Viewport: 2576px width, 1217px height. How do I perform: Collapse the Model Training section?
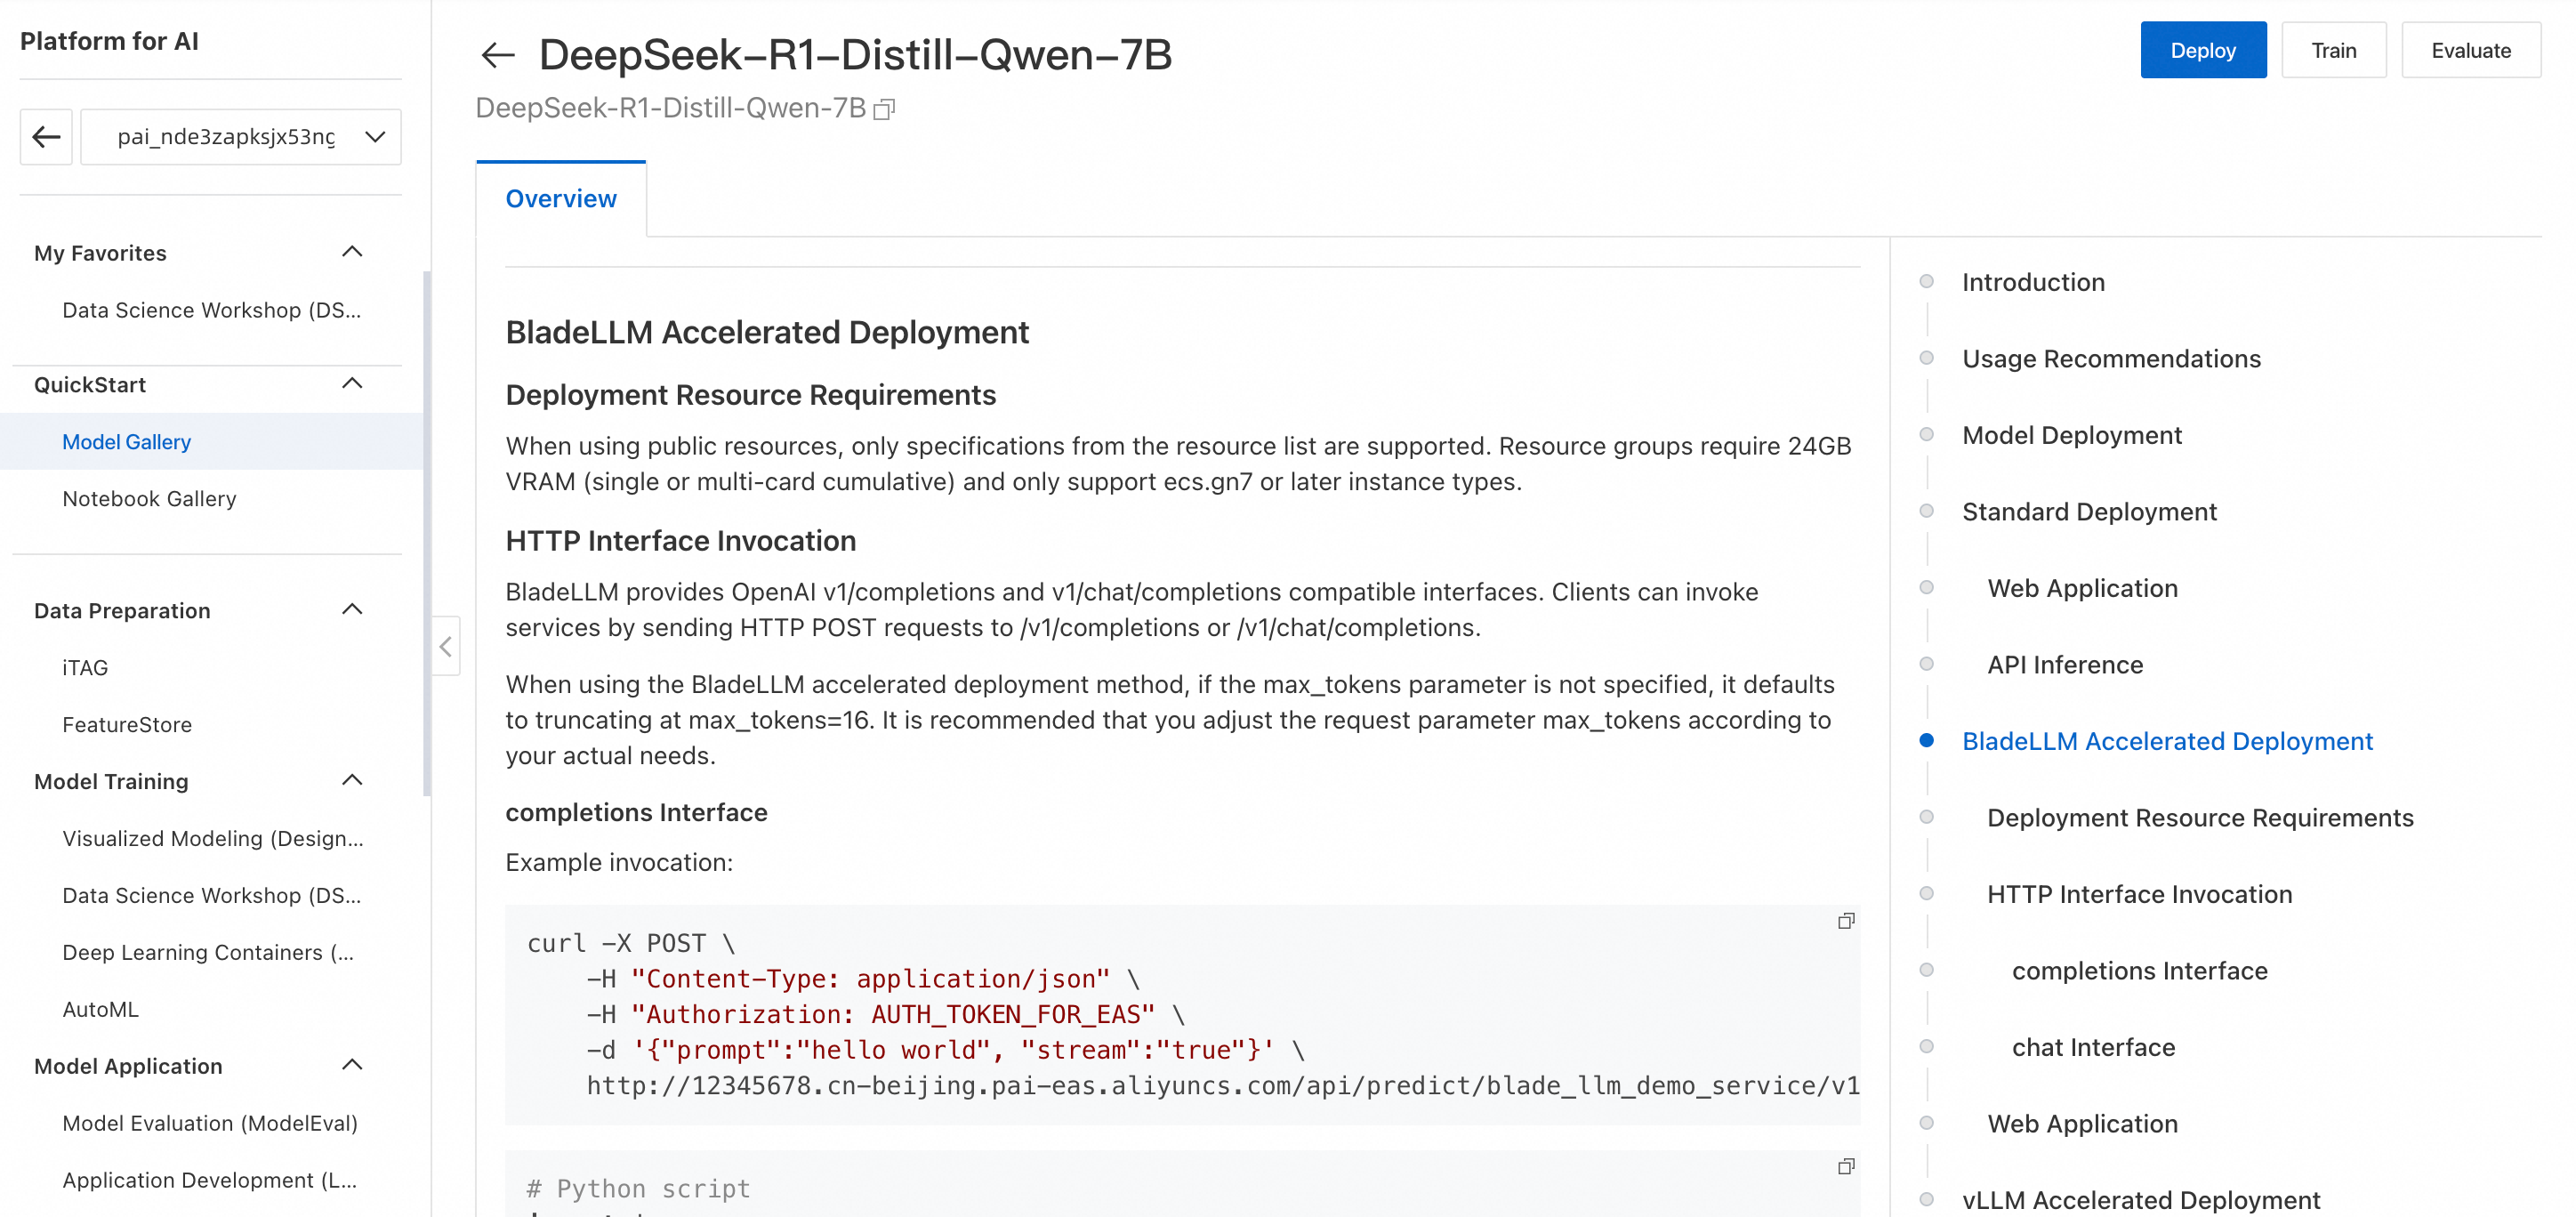coord(352,781)
